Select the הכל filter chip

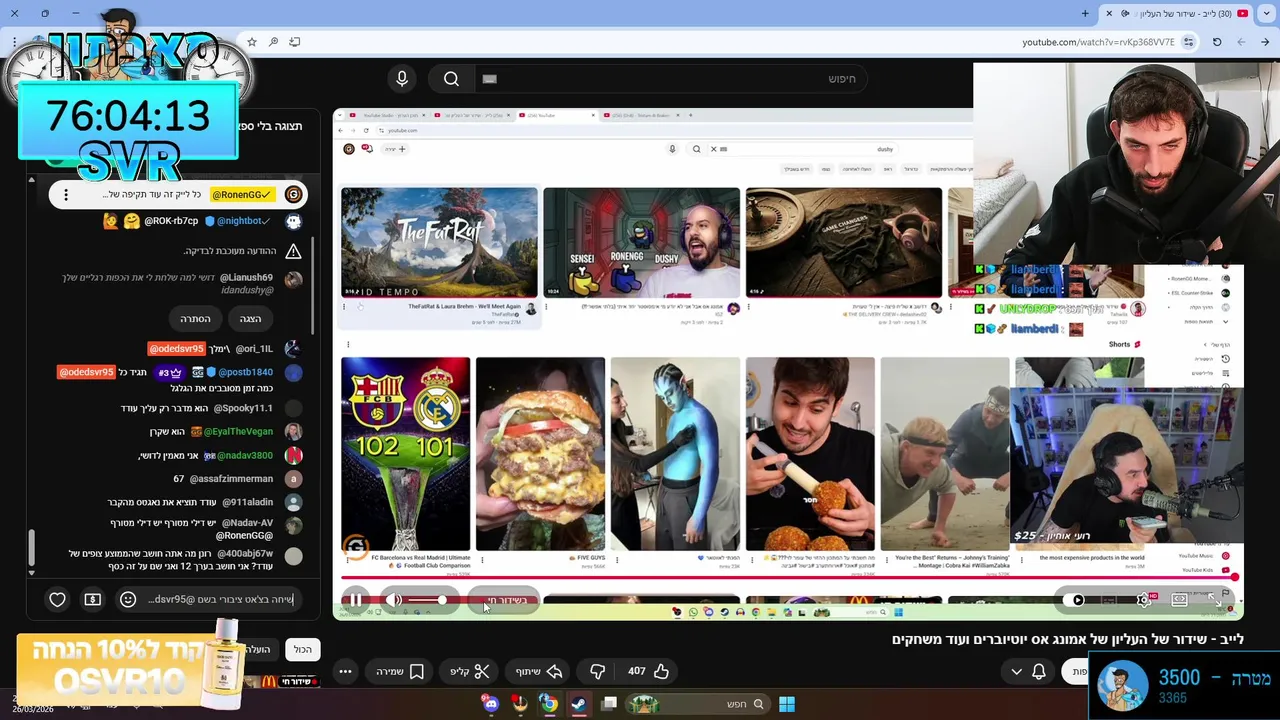303,649
